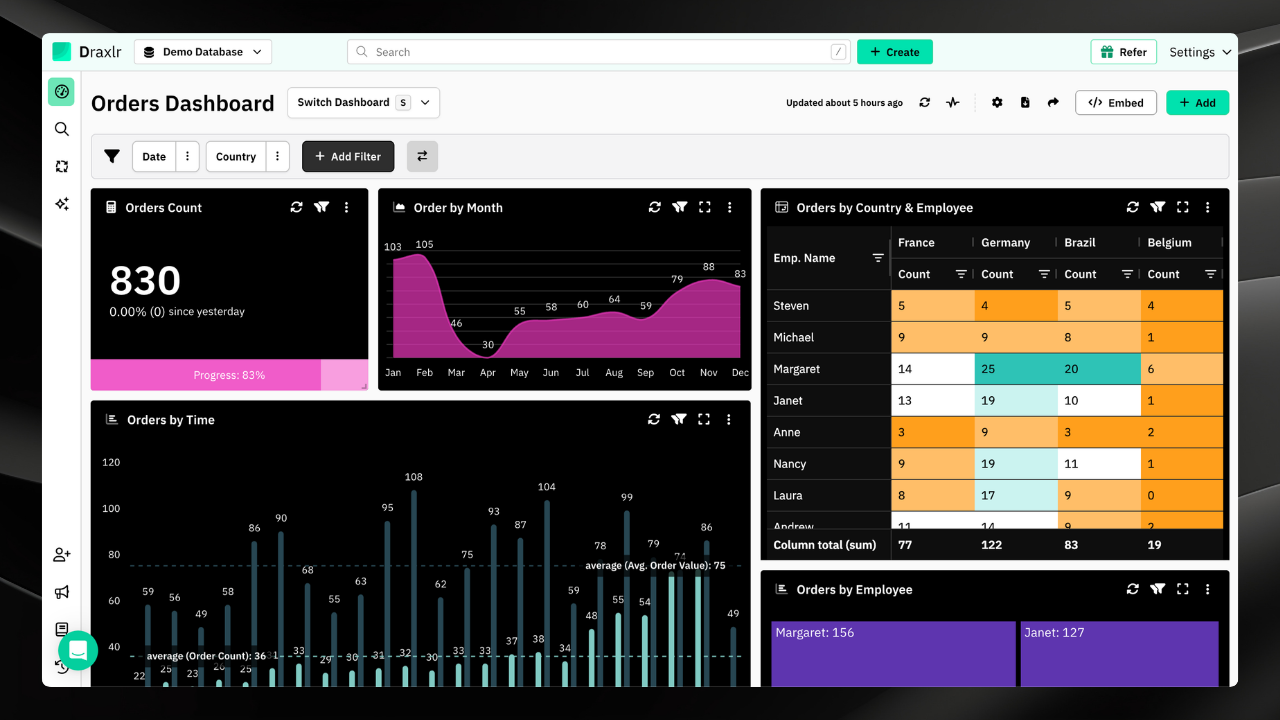
Task: Click the green Add button
Action: 1197,102
